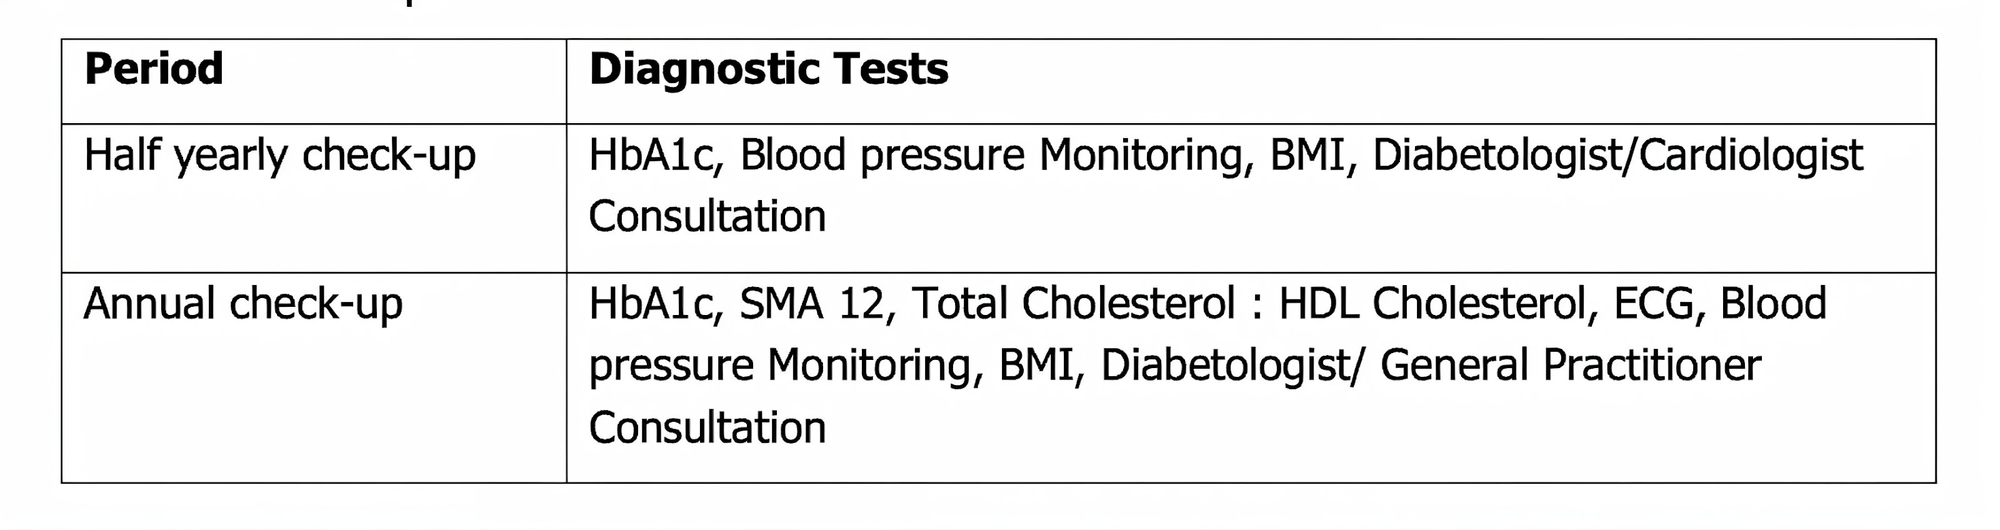Click the "Diabetologist/Cardiologist" text

point(1617,156)
